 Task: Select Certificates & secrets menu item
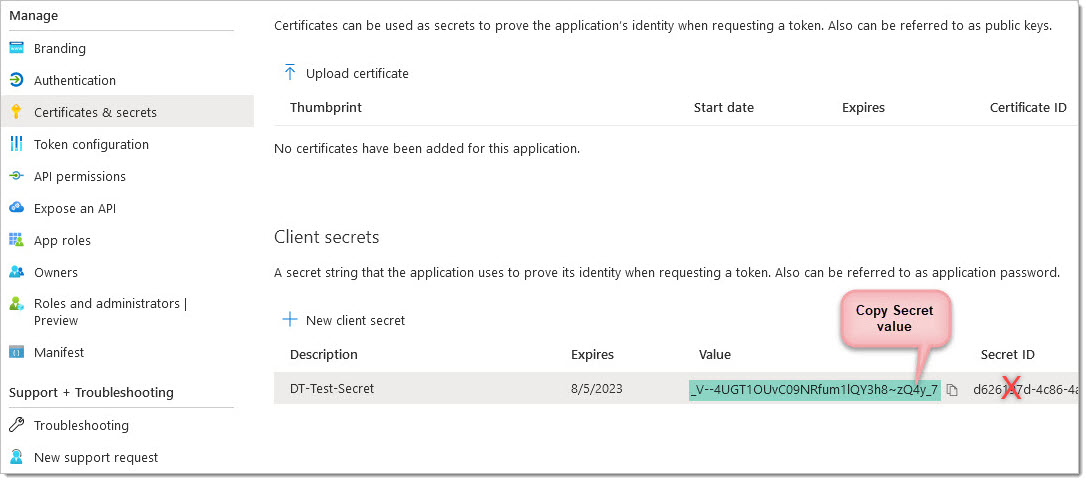click(x=127, y=112)
